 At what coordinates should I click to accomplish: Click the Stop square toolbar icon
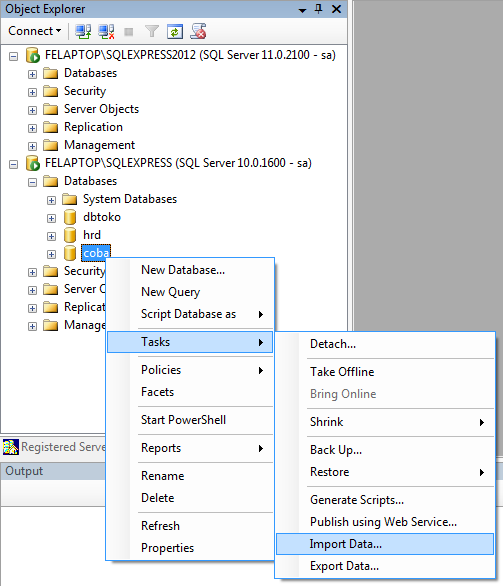[x=129, y=32]
